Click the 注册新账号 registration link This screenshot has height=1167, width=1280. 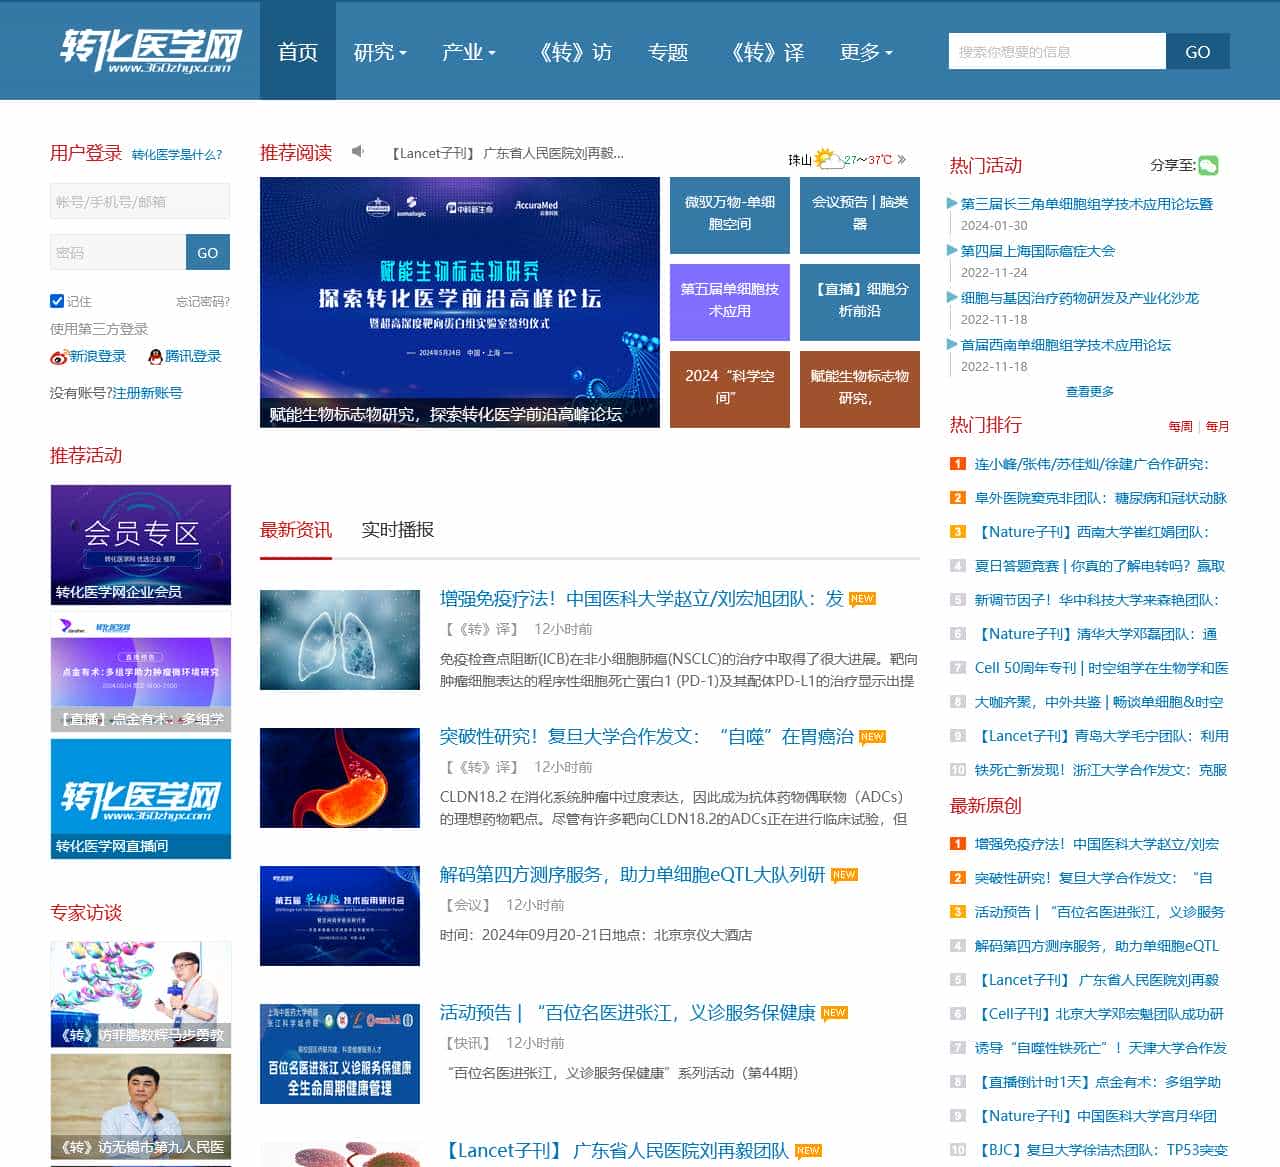point(147,393)
